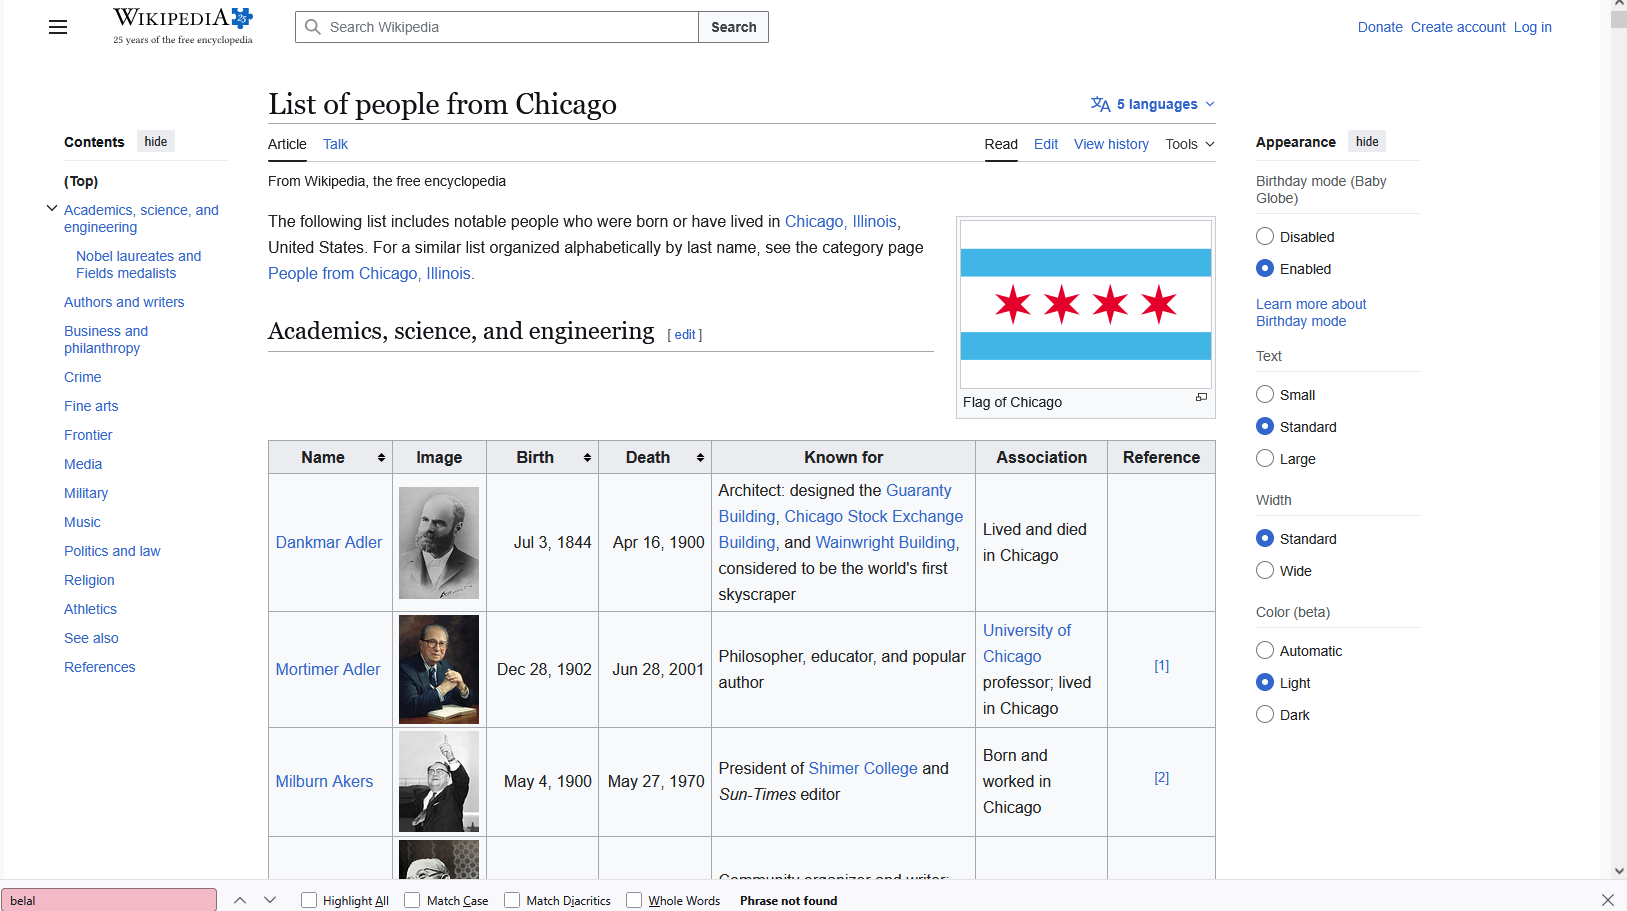The width and height of the screenshot is (1627, 911).
Task: Hide the Appearance panel
Action: [1367, 142]
